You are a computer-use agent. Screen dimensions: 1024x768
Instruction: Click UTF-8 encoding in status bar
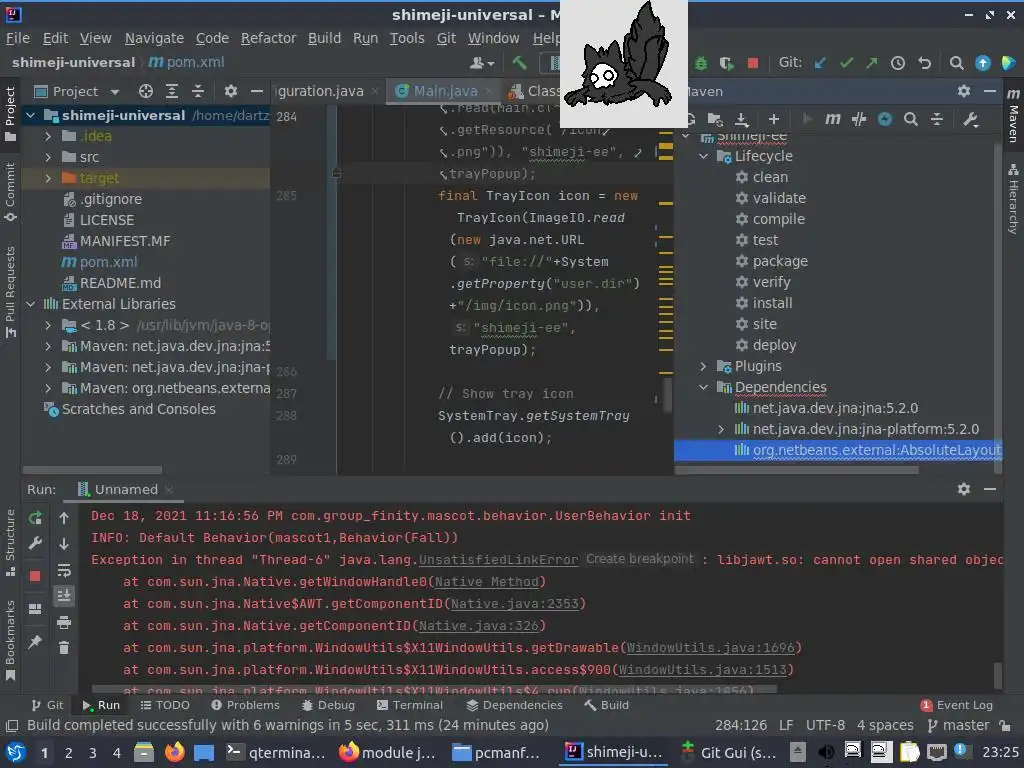pyautogui.click(x=825, y=726)
